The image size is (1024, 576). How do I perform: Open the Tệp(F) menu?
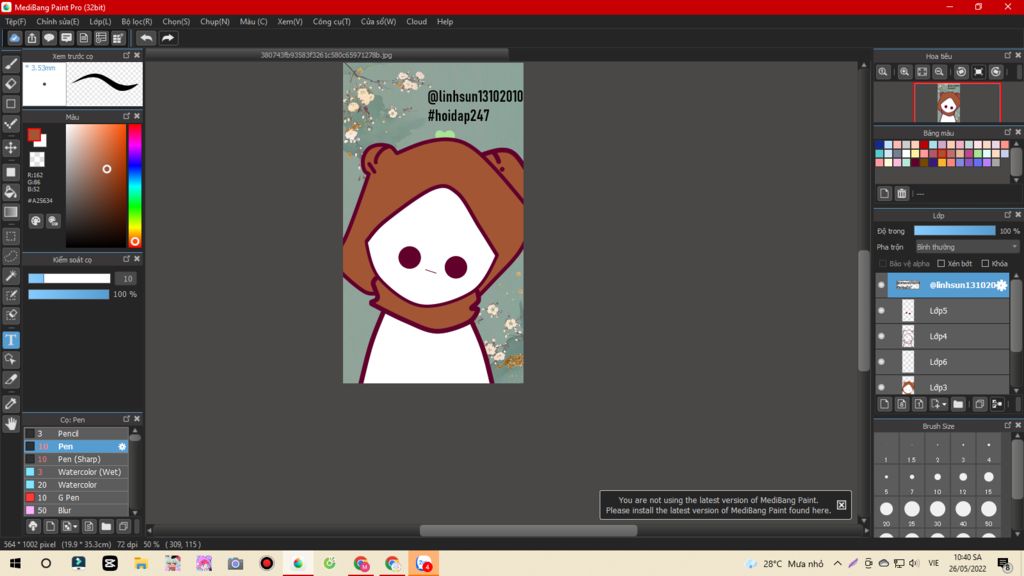16,22
